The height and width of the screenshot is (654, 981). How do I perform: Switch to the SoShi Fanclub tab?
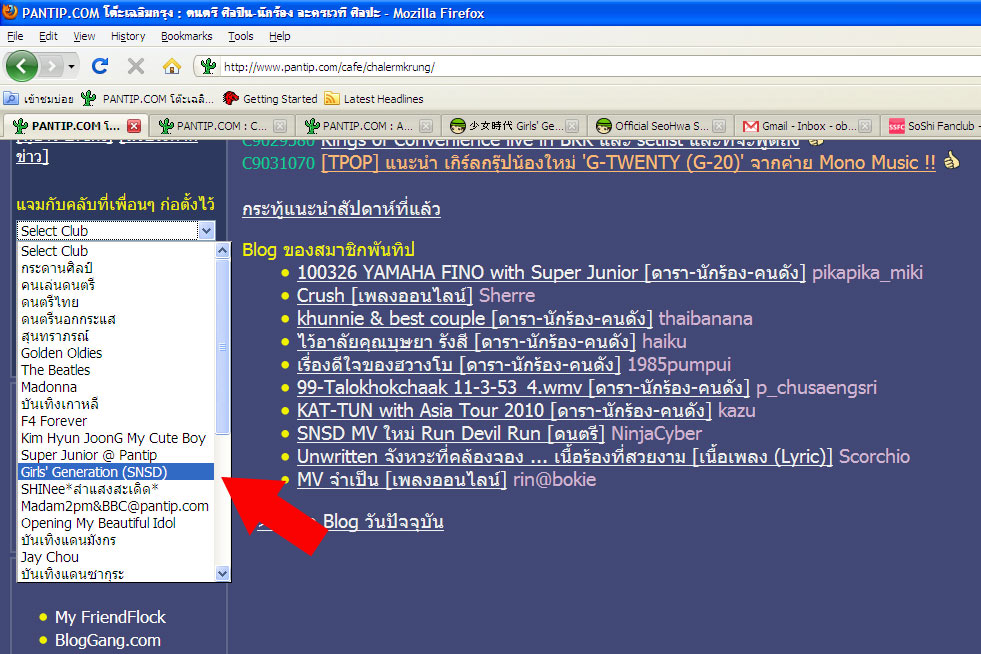click(932, 126)
